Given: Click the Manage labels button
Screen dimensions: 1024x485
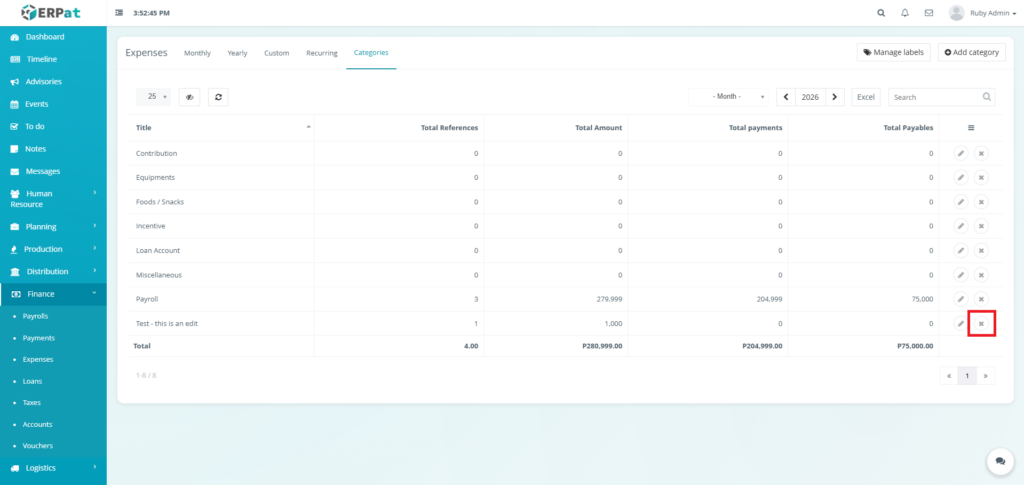Looking at the screenshot, I should pos(893,52).
